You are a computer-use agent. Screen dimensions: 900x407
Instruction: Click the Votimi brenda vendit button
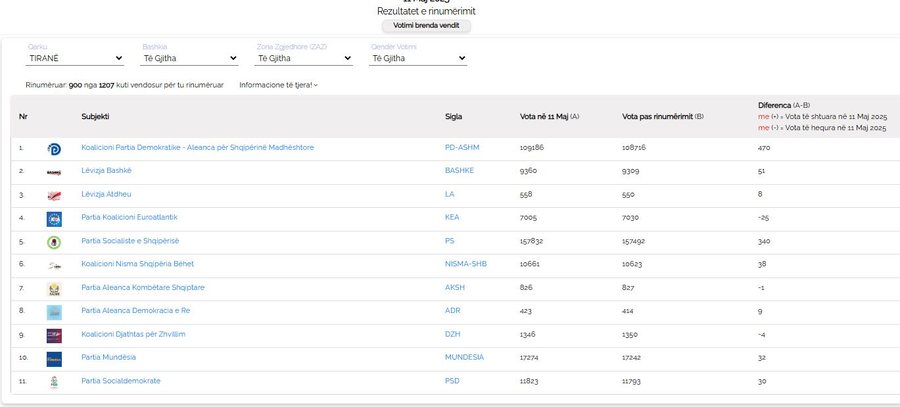426,26
